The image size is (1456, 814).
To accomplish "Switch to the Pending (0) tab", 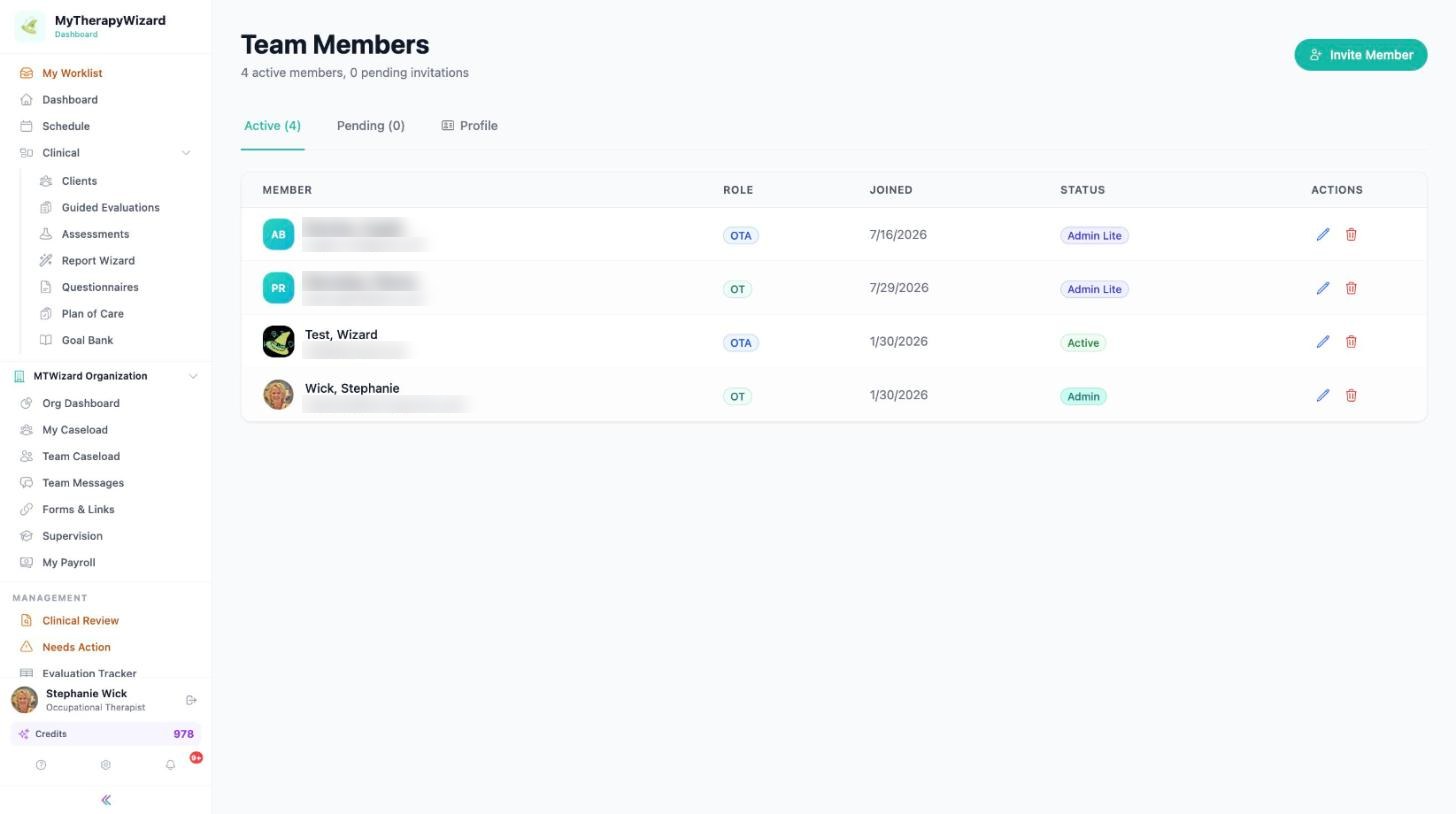I will [371, 126].
